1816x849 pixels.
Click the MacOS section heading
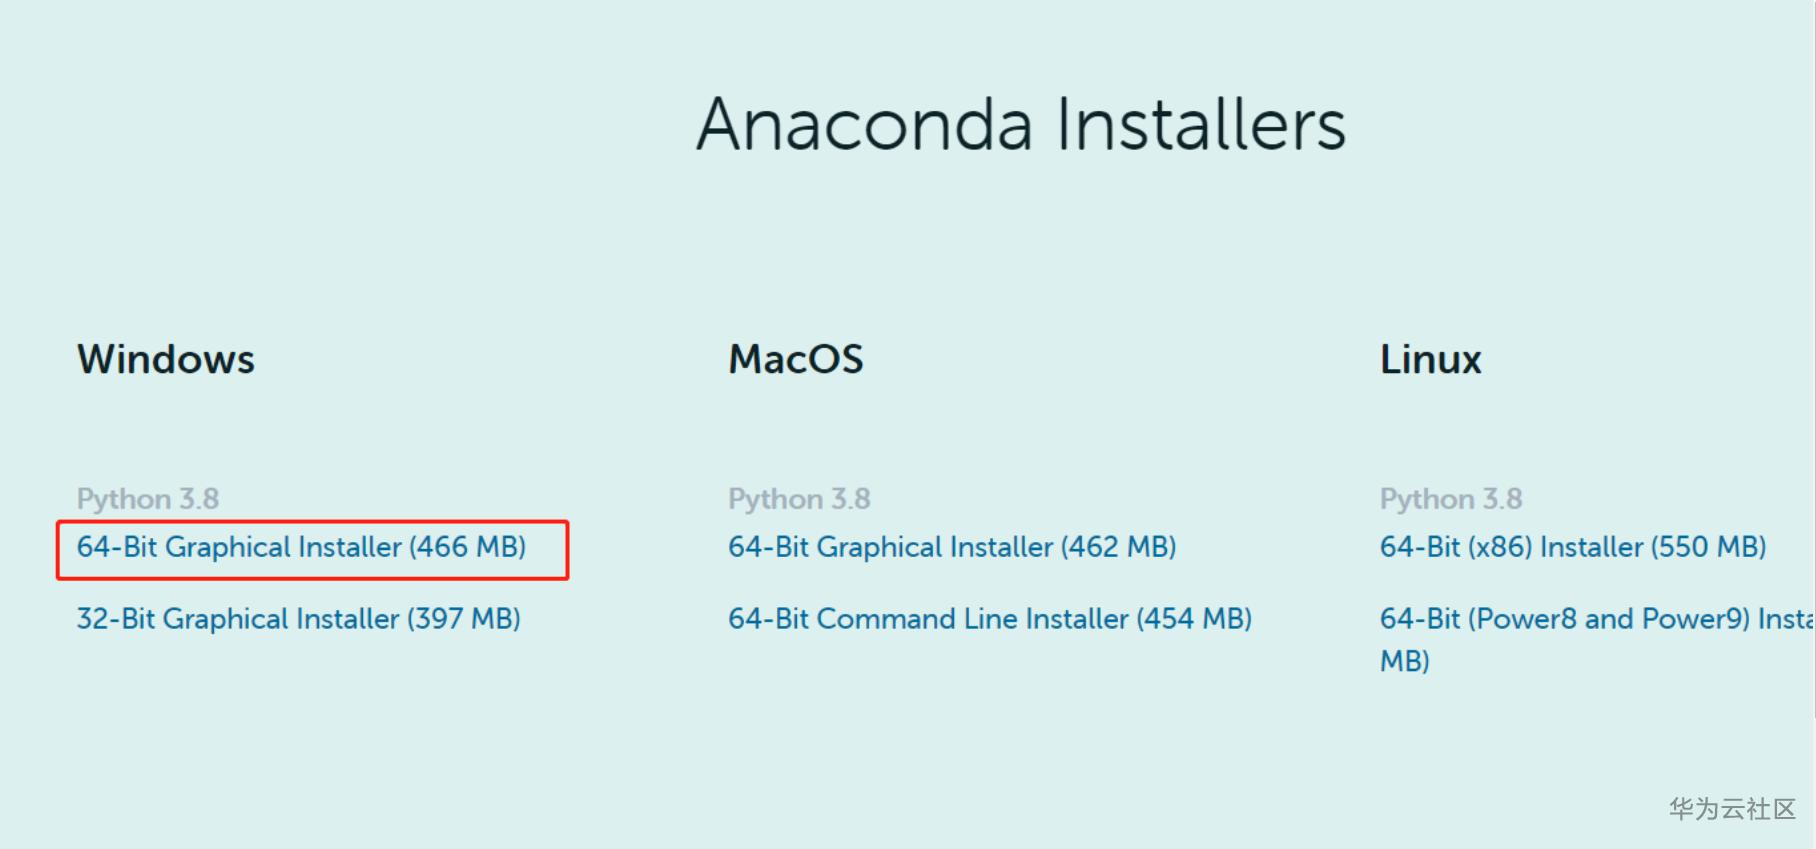[x=795, y=360]
